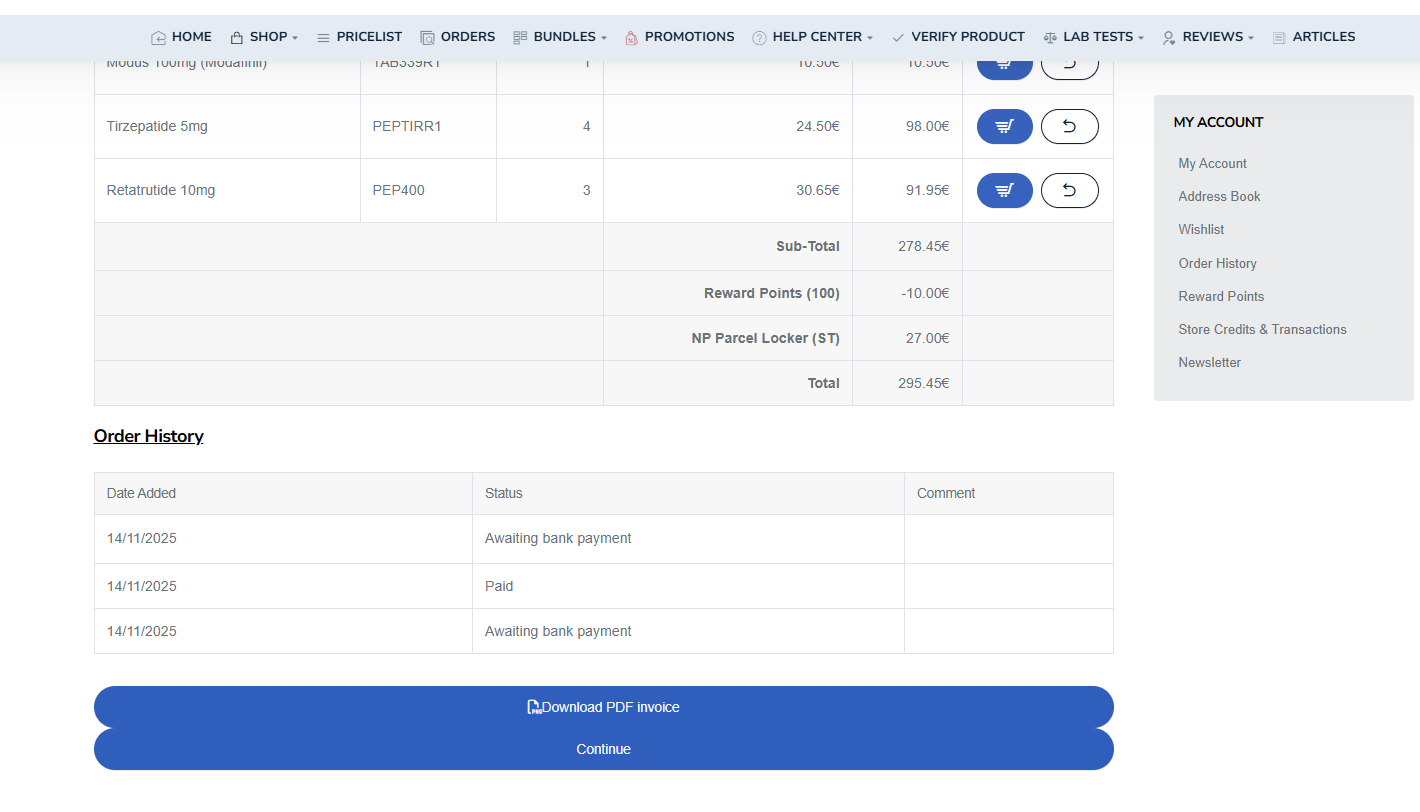Click the Verify Product checkmark icon
This screenshot has height=812, width=1420.
coord(898,38)
